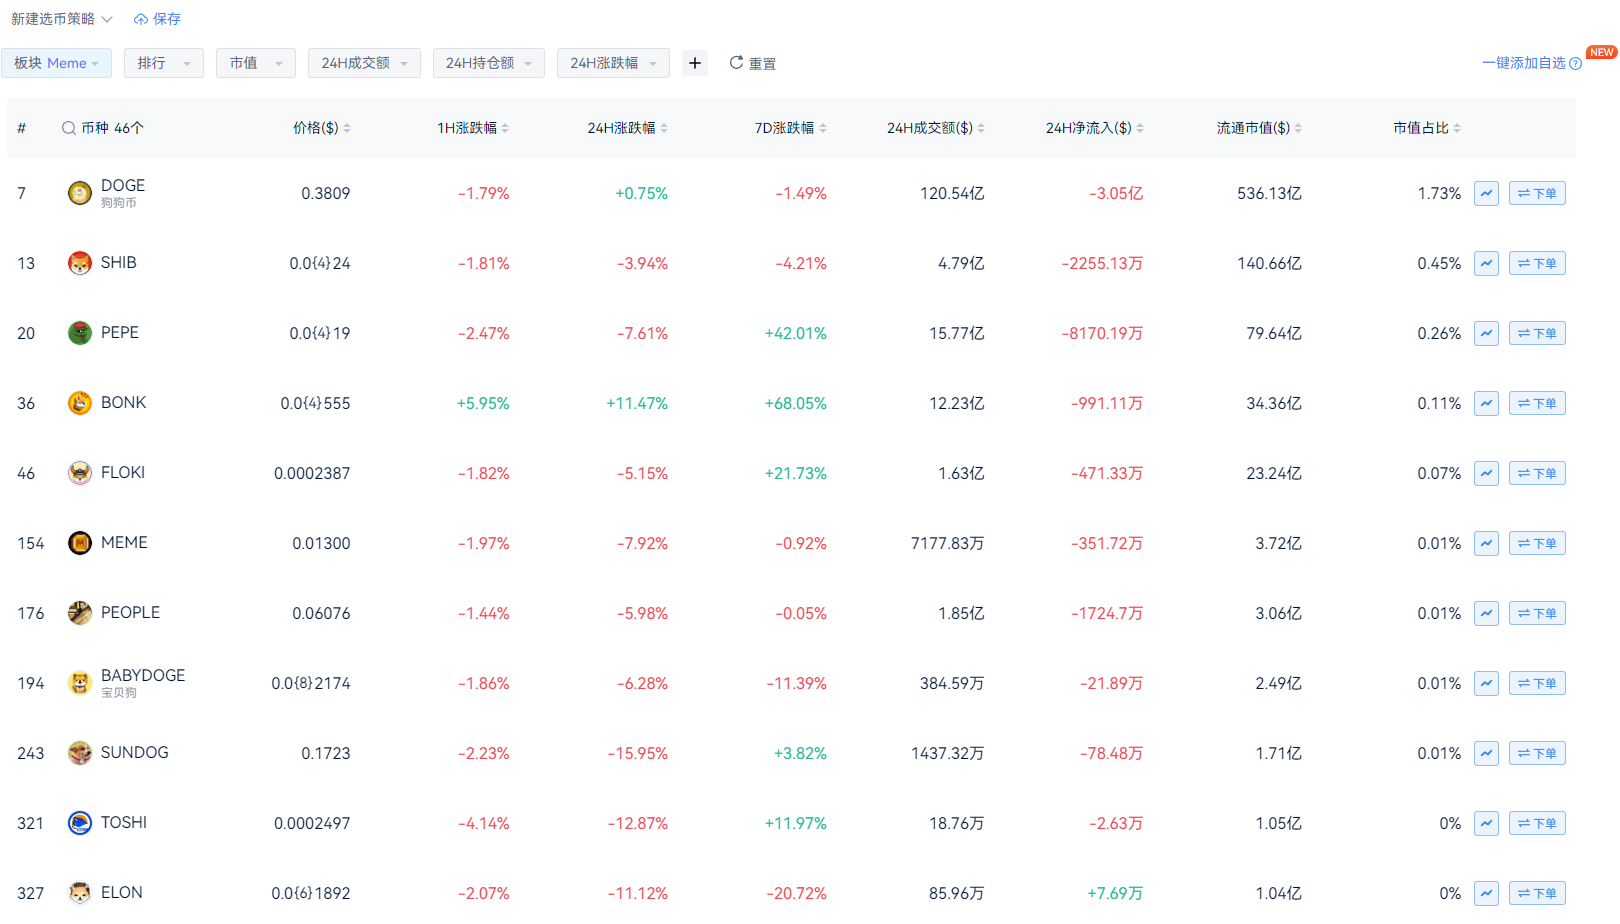Click 重置 to reset filters
Viewport: 1620px width, 924px height.
point(753,63)
